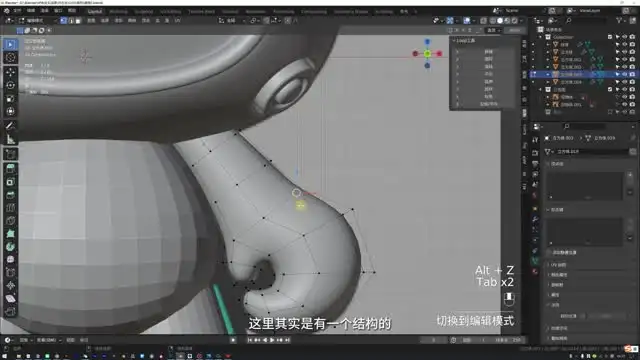Activate the Rotate tool

(10, 85)
